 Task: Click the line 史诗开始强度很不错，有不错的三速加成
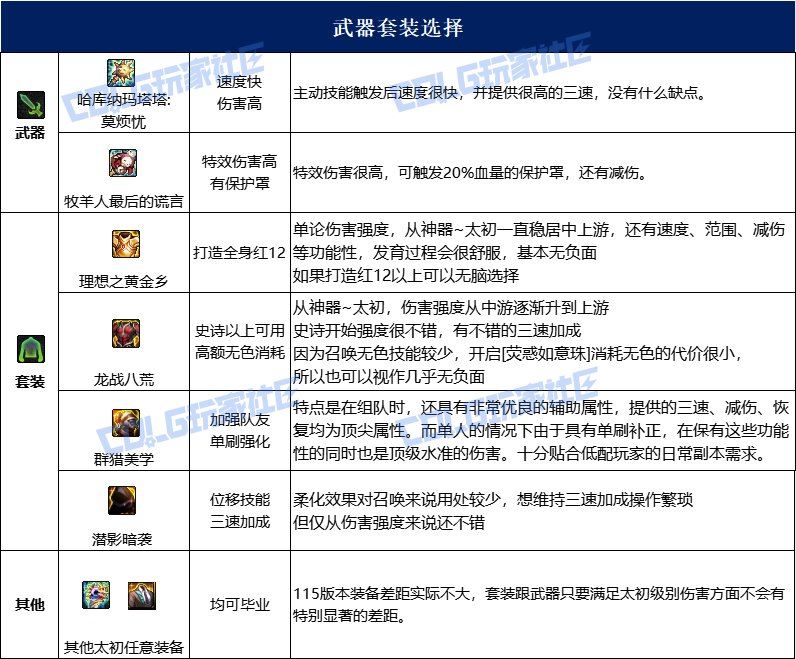pos(437,331)
